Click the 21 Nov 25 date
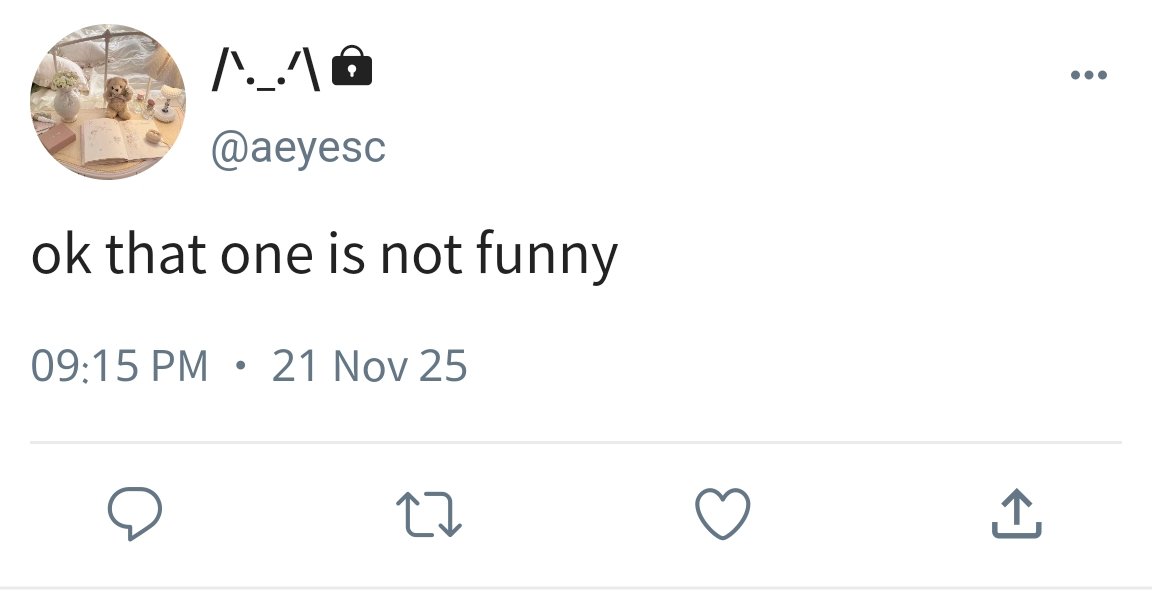Screen dimensions: 1152x606 click(370, 366)
